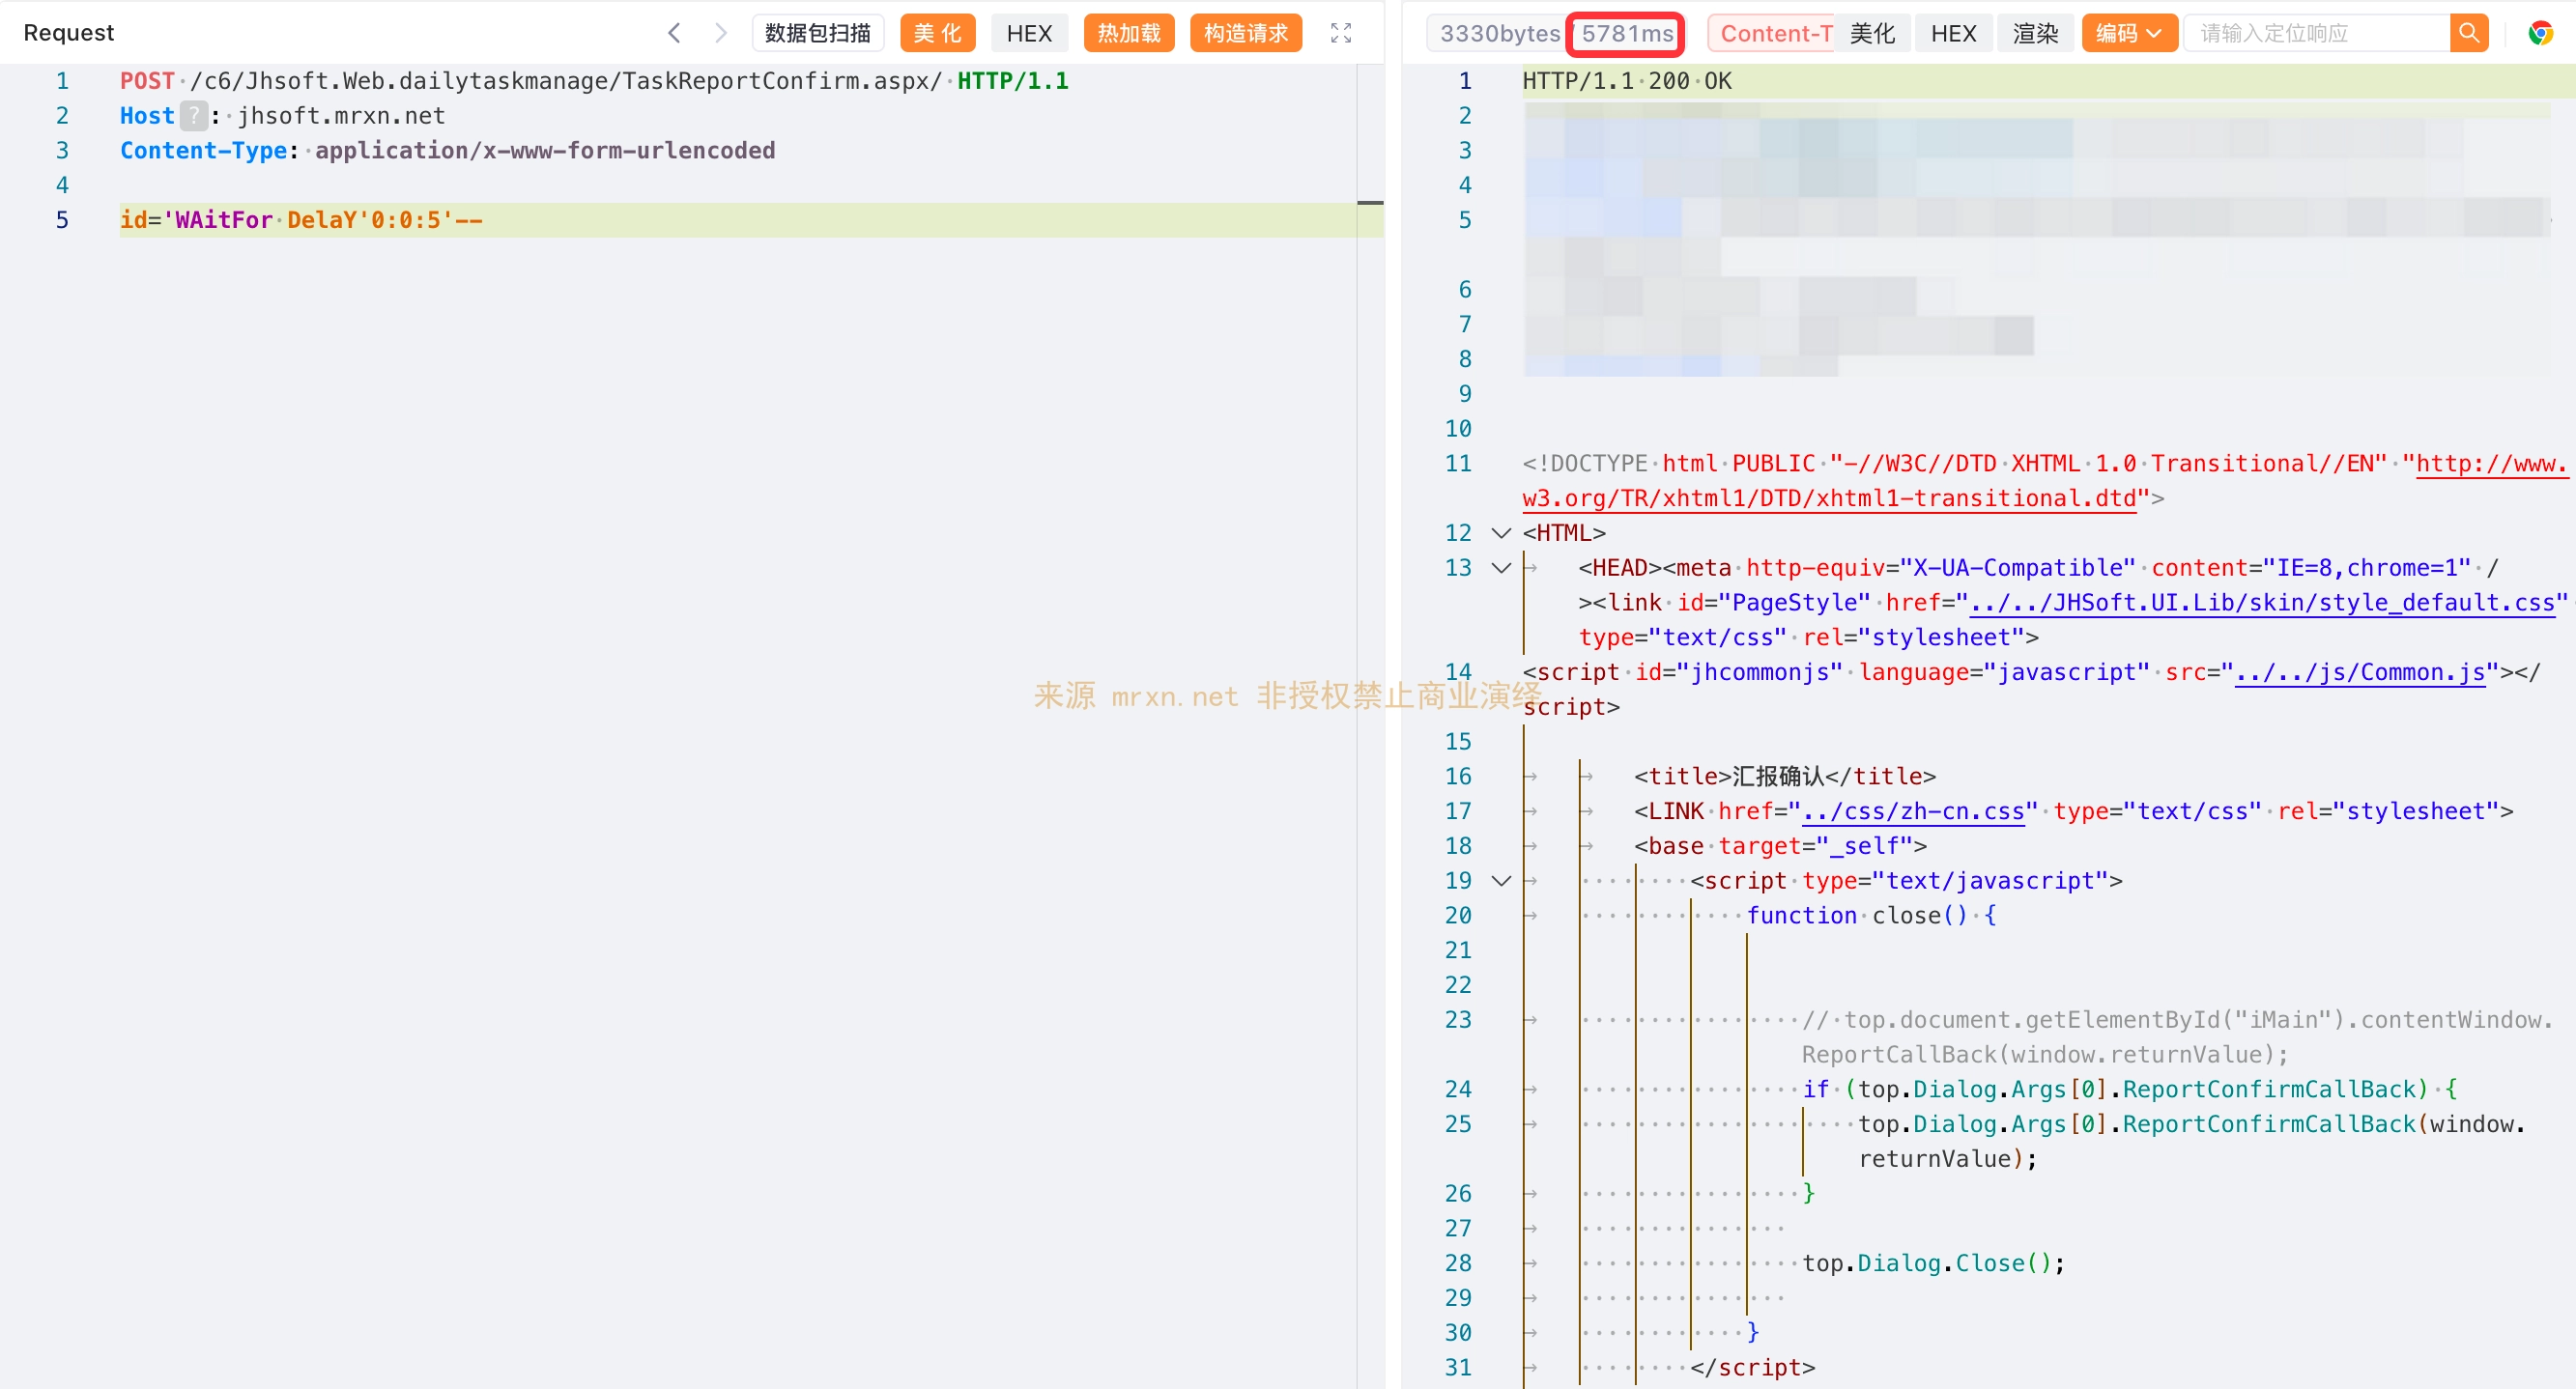Click the Request panel title
This screenshot has width=2576, height=1389.
tap(69, 33)
